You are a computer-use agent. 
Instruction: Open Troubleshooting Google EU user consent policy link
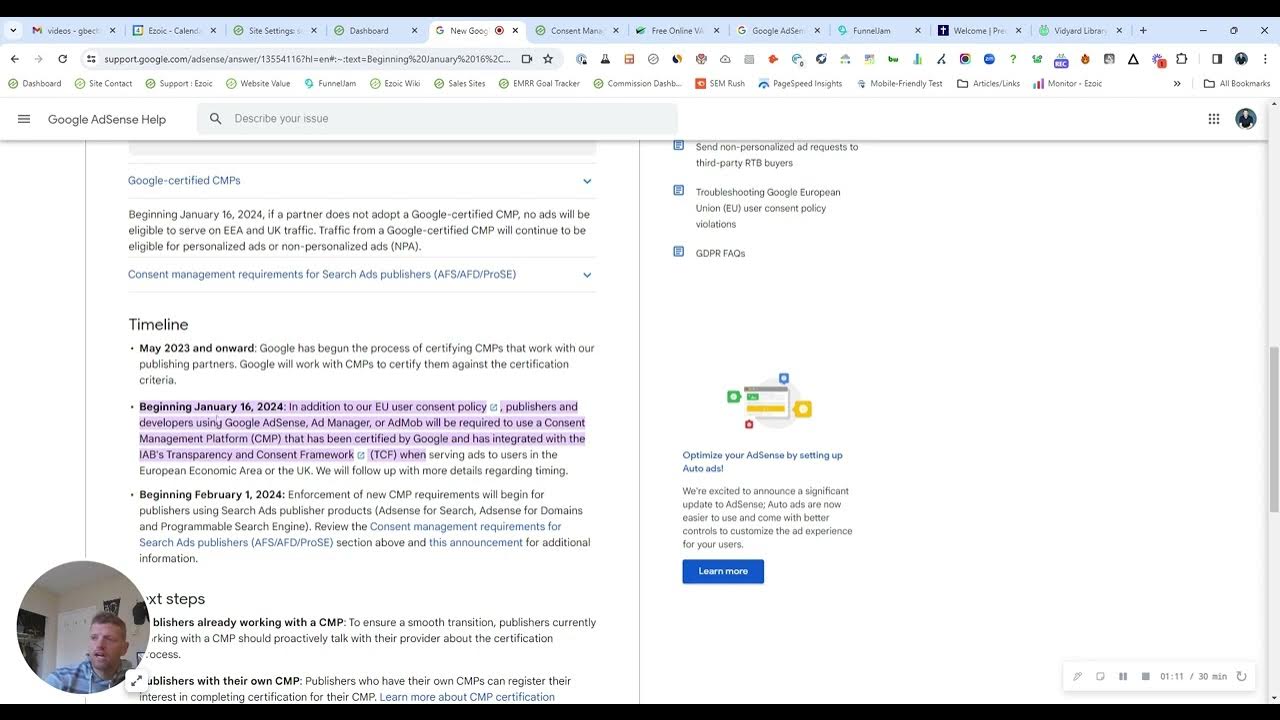coord(768,208)
